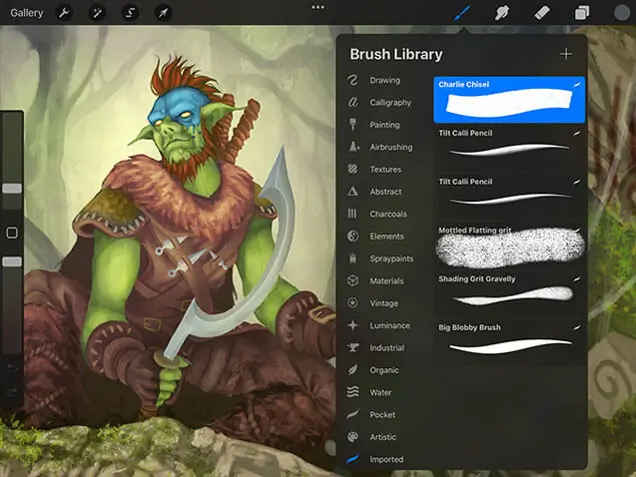The width and height of the screenshot is (636, 477).
Task: Select the Smudge finger tool
Action: (x=502, y=13)
